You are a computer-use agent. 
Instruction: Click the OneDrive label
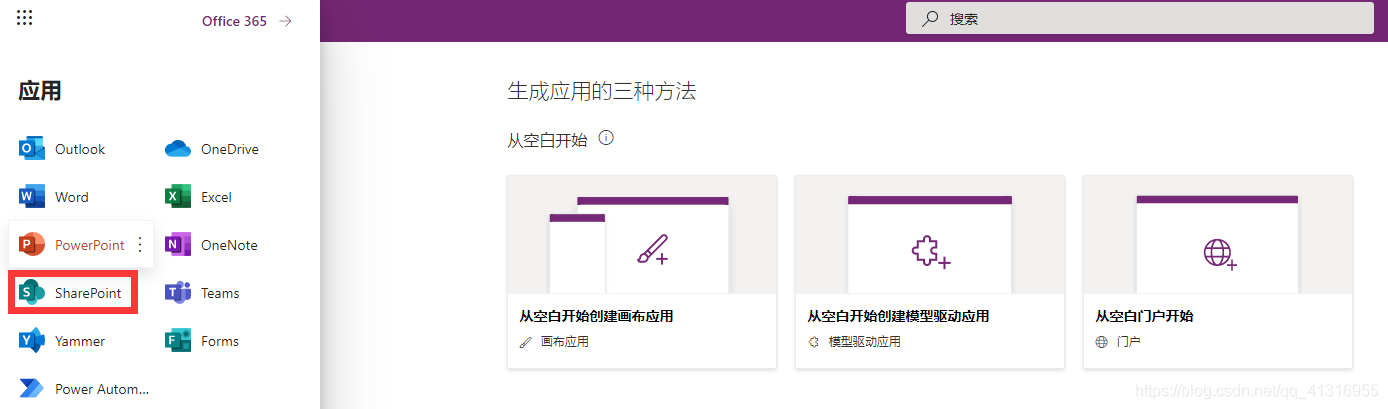[230, 149]
